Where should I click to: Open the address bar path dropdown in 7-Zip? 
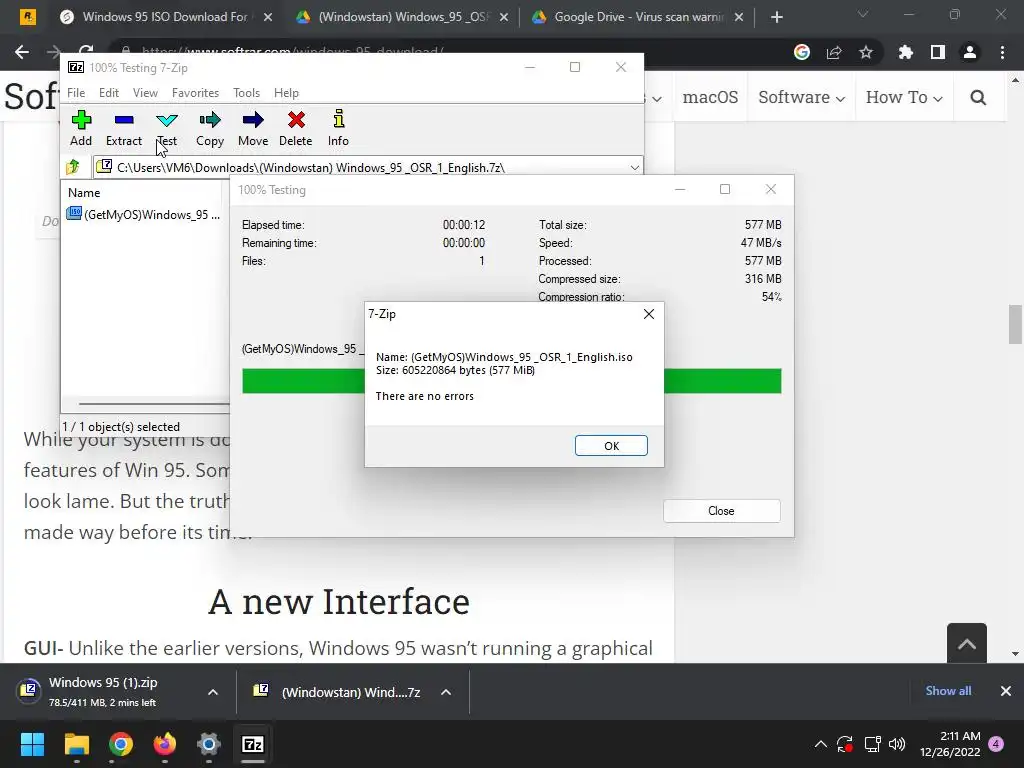634,168
